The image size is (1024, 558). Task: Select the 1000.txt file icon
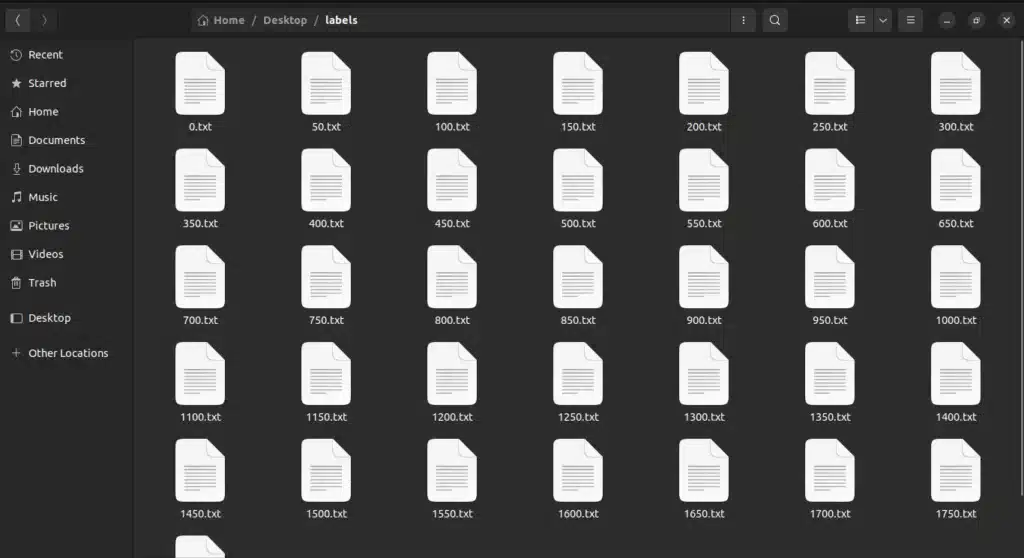click(x=956, y=277)
